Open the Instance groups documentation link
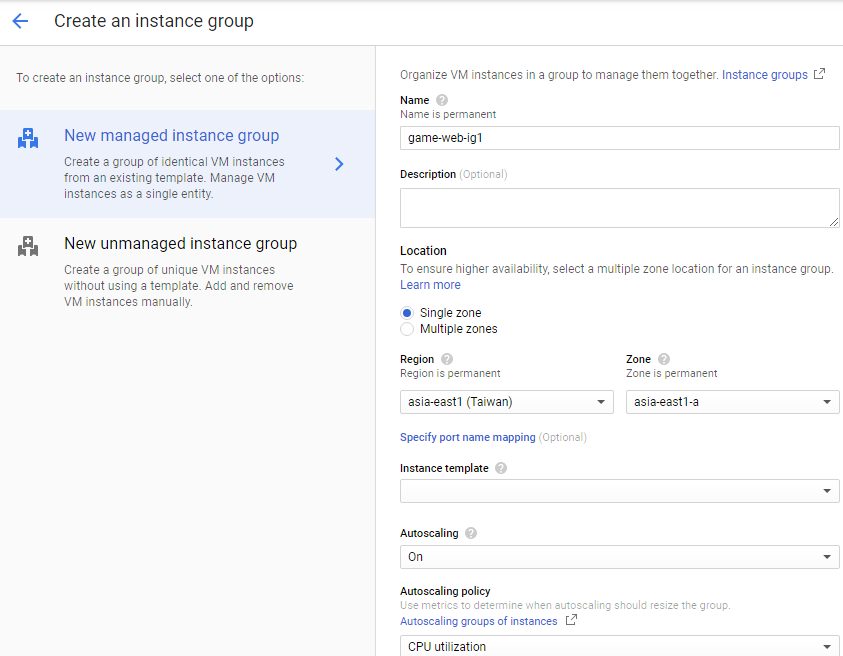 click(765, 75)
